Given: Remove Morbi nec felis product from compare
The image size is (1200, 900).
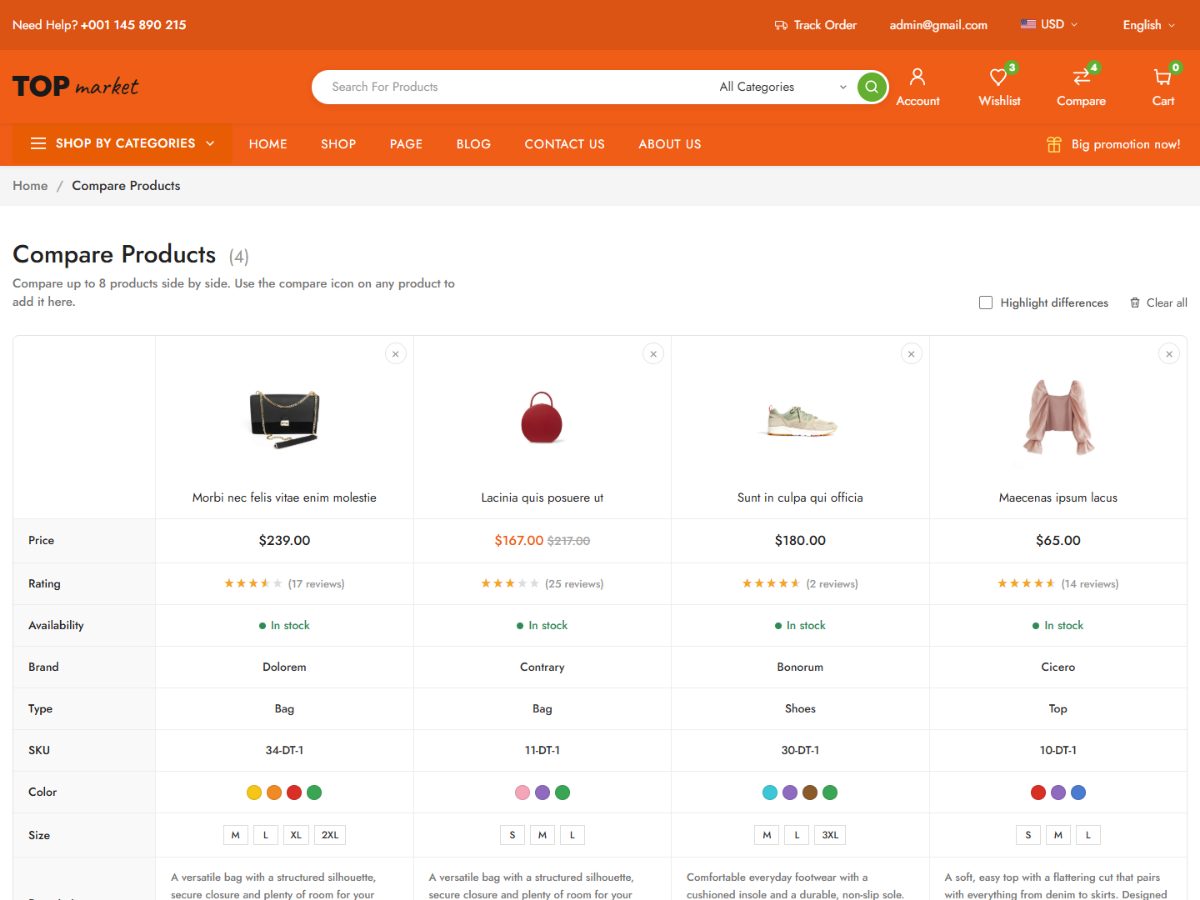Looking at the screenshot, I should (396, 354).
